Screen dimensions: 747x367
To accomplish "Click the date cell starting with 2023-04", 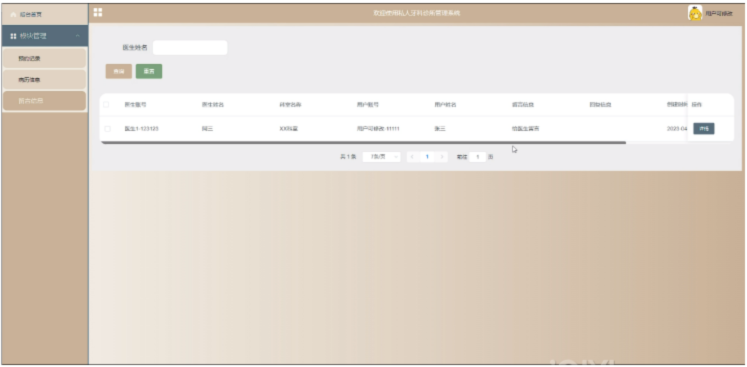I will (677, 129).
